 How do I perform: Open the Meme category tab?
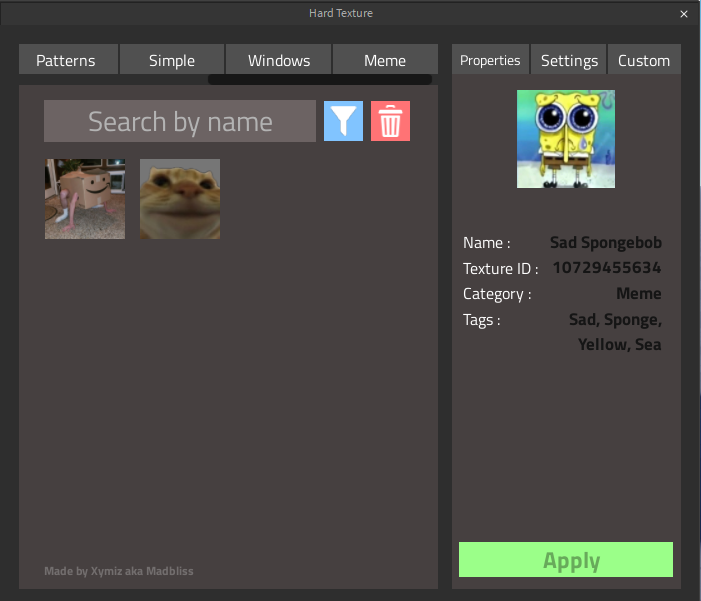(385, 59)
